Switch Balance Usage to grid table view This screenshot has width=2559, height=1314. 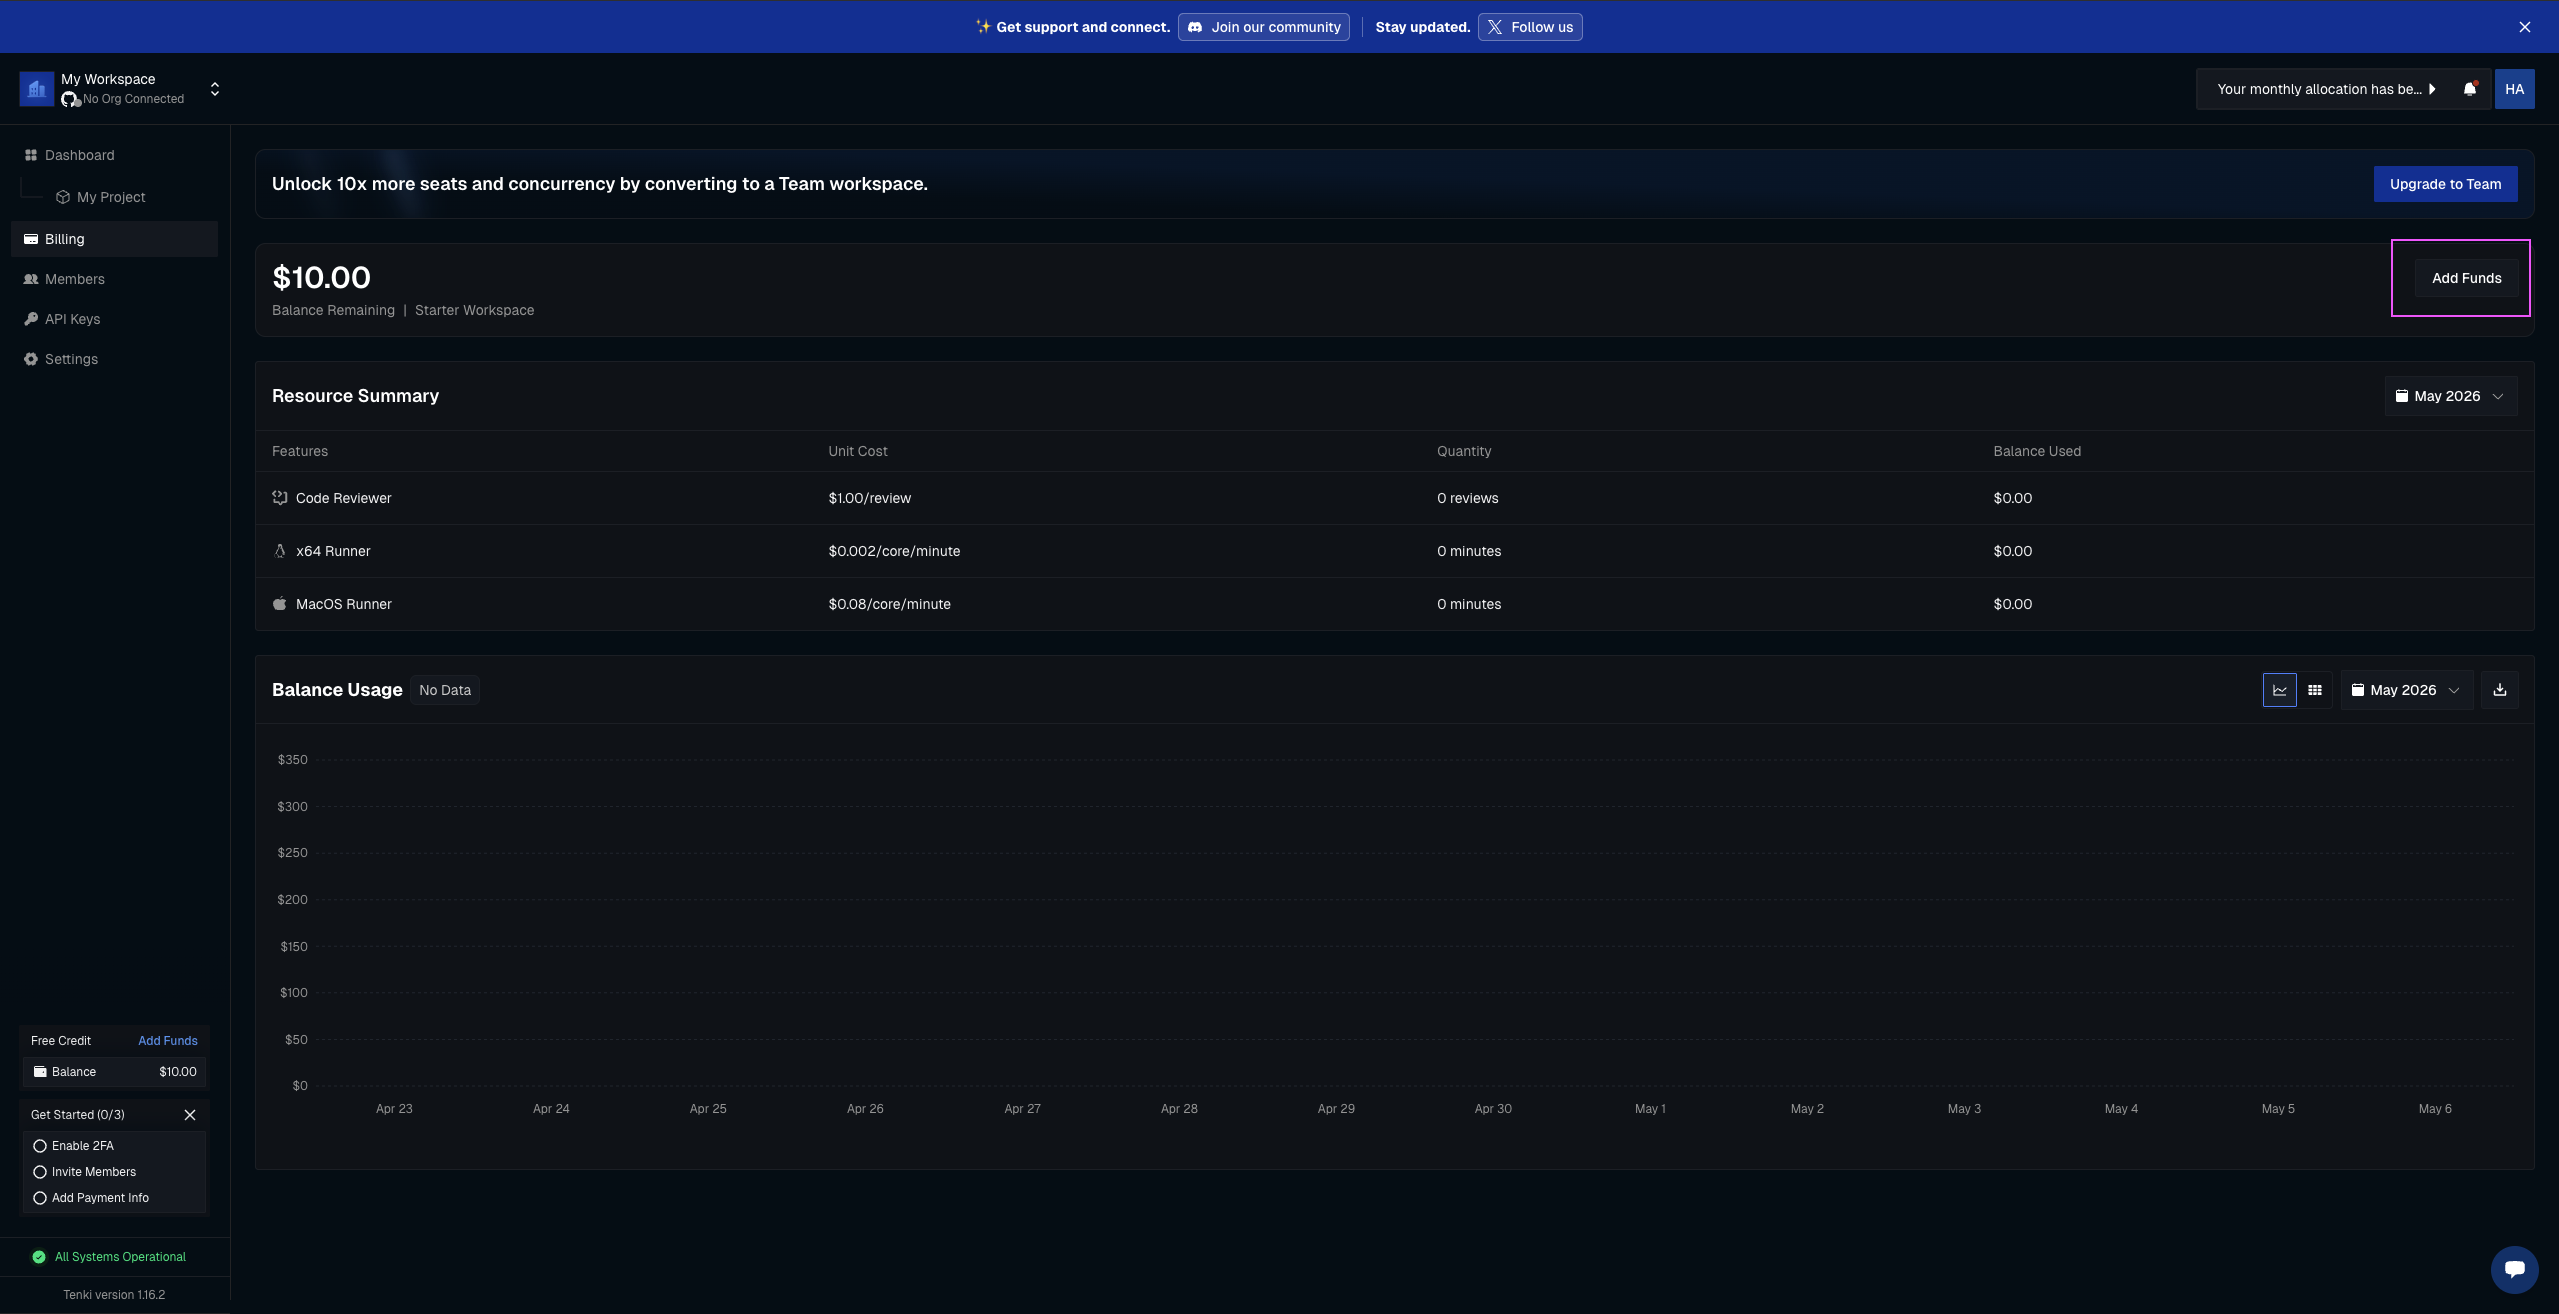click(2314, 690)
